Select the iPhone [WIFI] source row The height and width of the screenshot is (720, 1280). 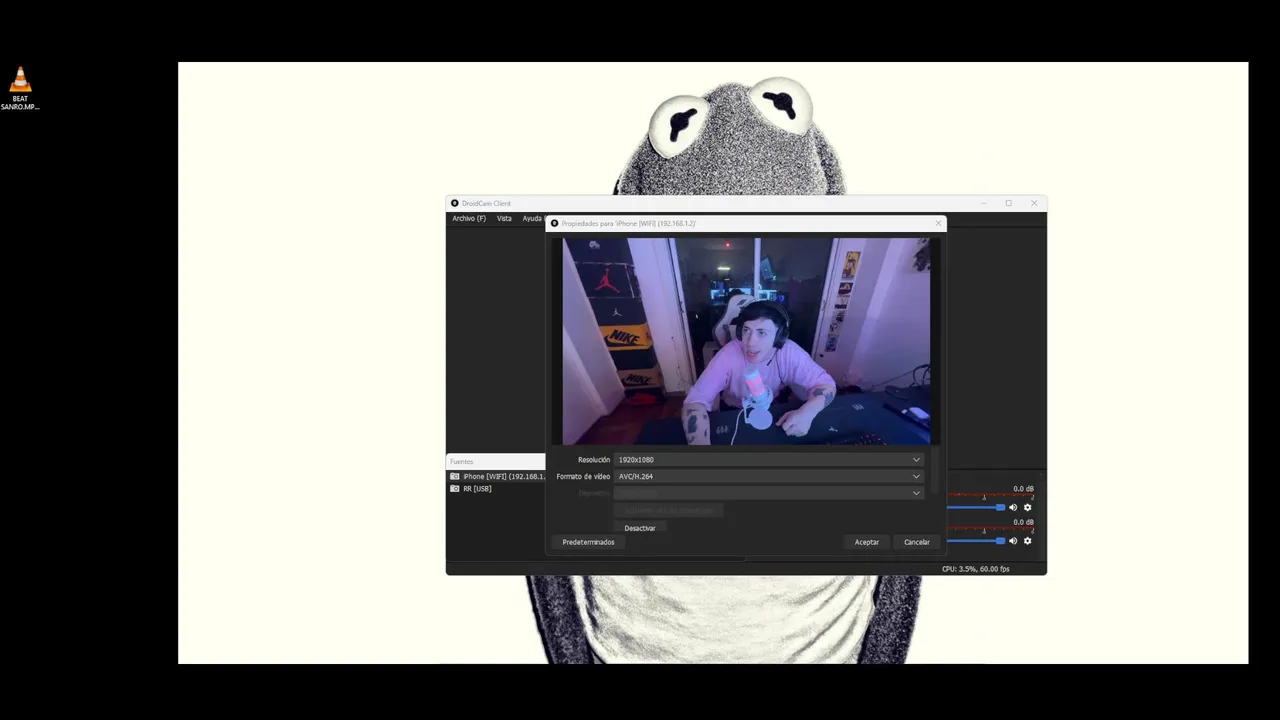click(496, 477)
